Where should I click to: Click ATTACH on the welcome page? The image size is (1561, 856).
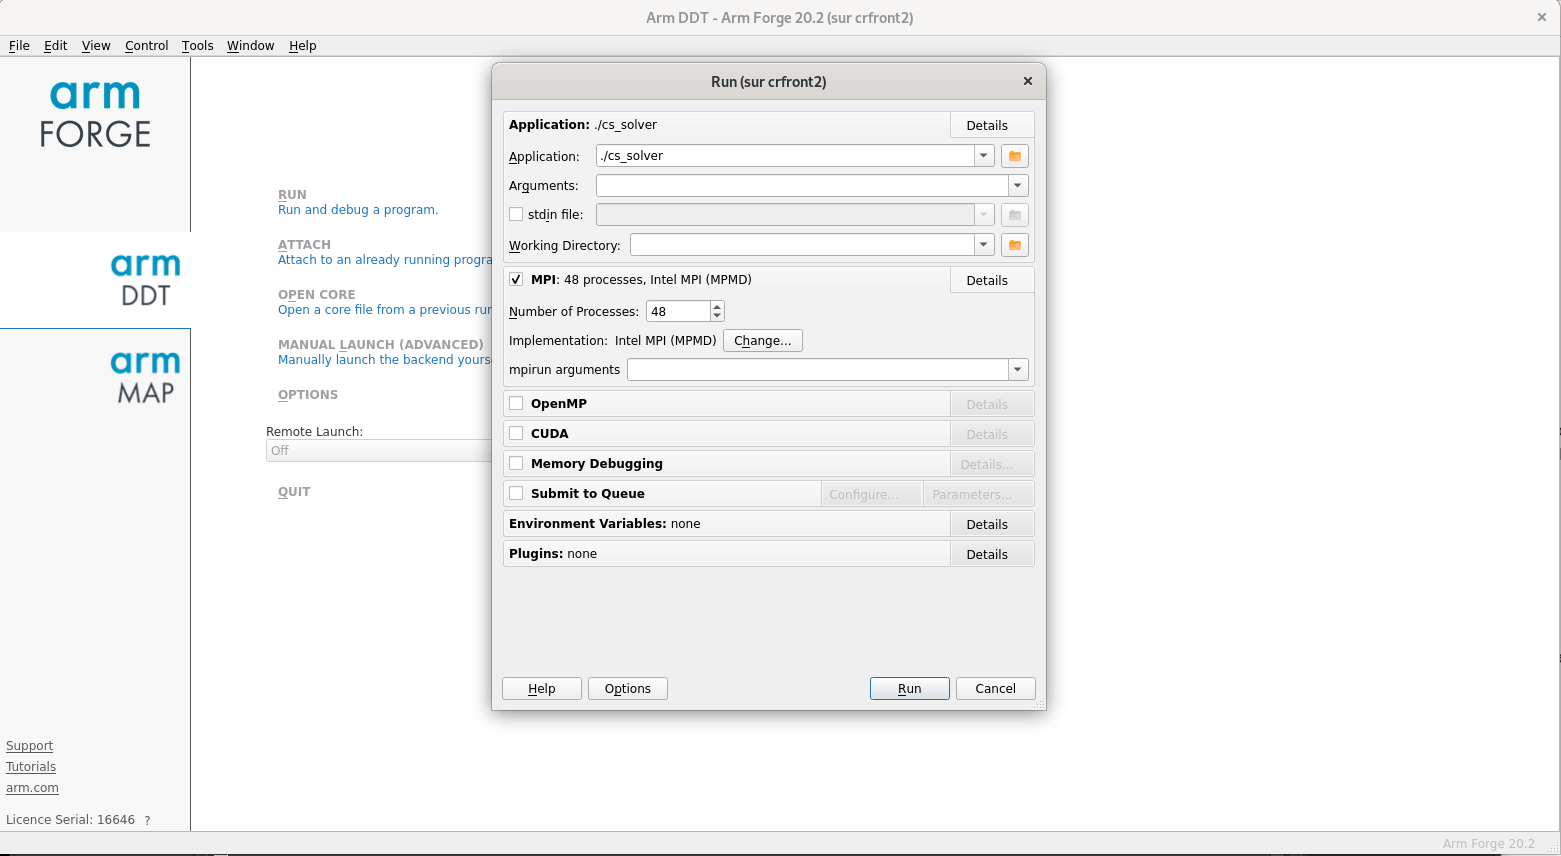[x=304, y=245]
